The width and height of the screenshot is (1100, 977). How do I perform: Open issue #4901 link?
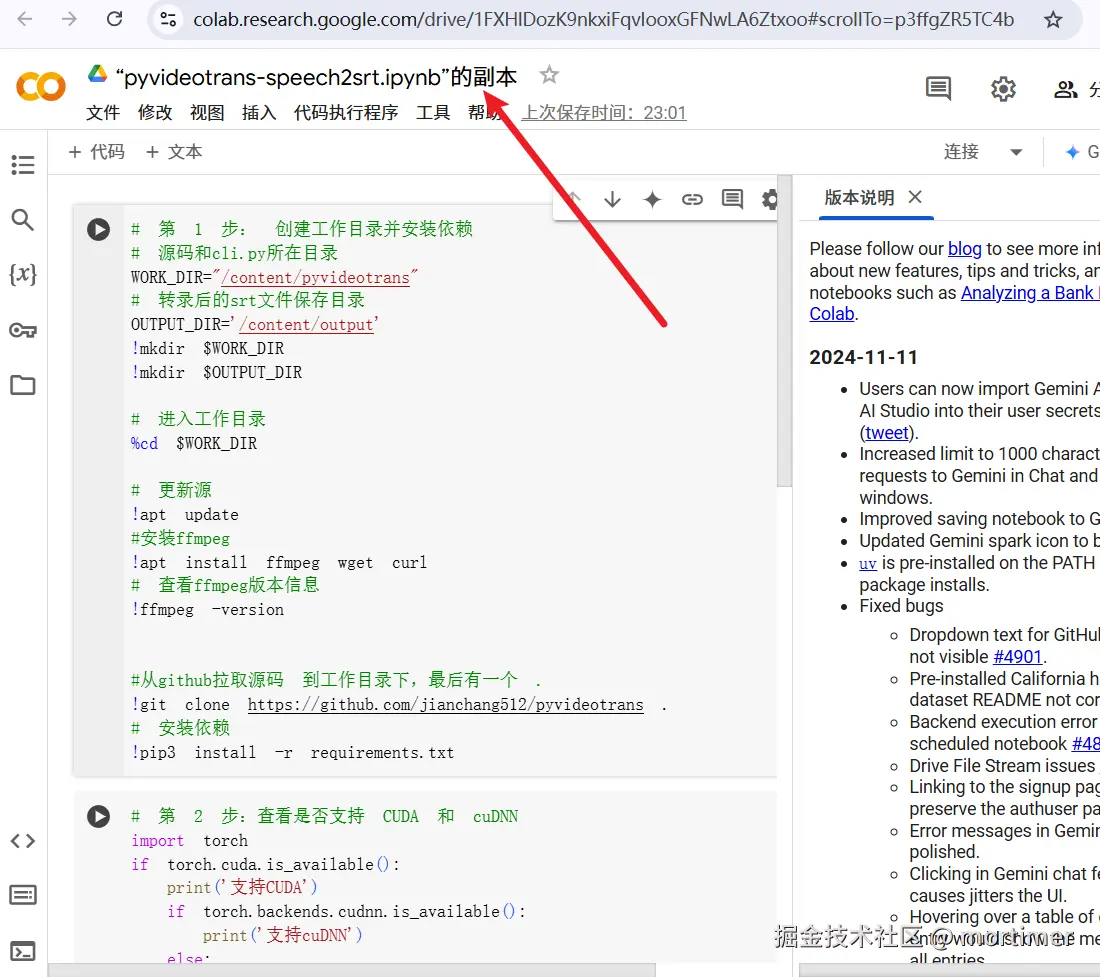[1017, 657]
